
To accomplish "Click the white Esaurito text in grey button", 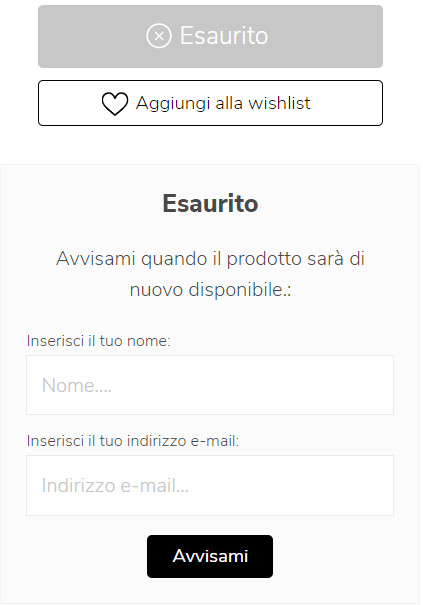I will point(224,35).
